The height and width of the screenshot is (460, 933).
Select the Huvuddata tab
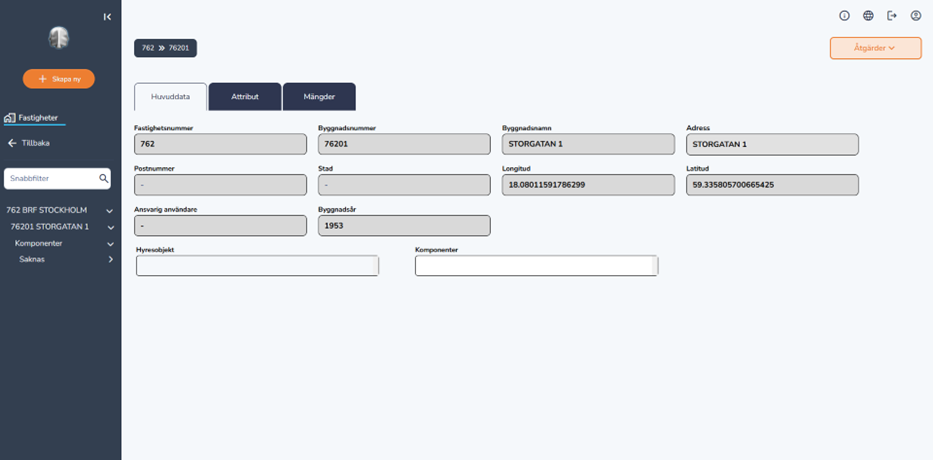click(x=170, y=97)
